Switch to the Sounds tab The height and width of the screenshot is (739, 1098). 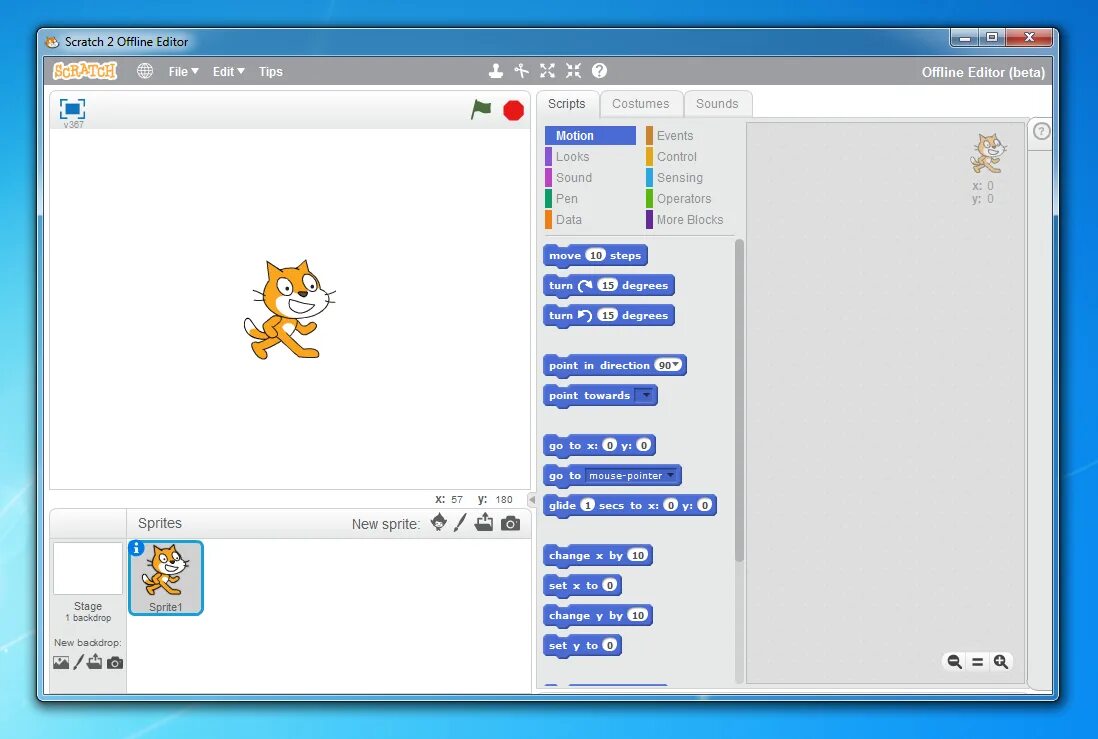[x=717, y=104]
